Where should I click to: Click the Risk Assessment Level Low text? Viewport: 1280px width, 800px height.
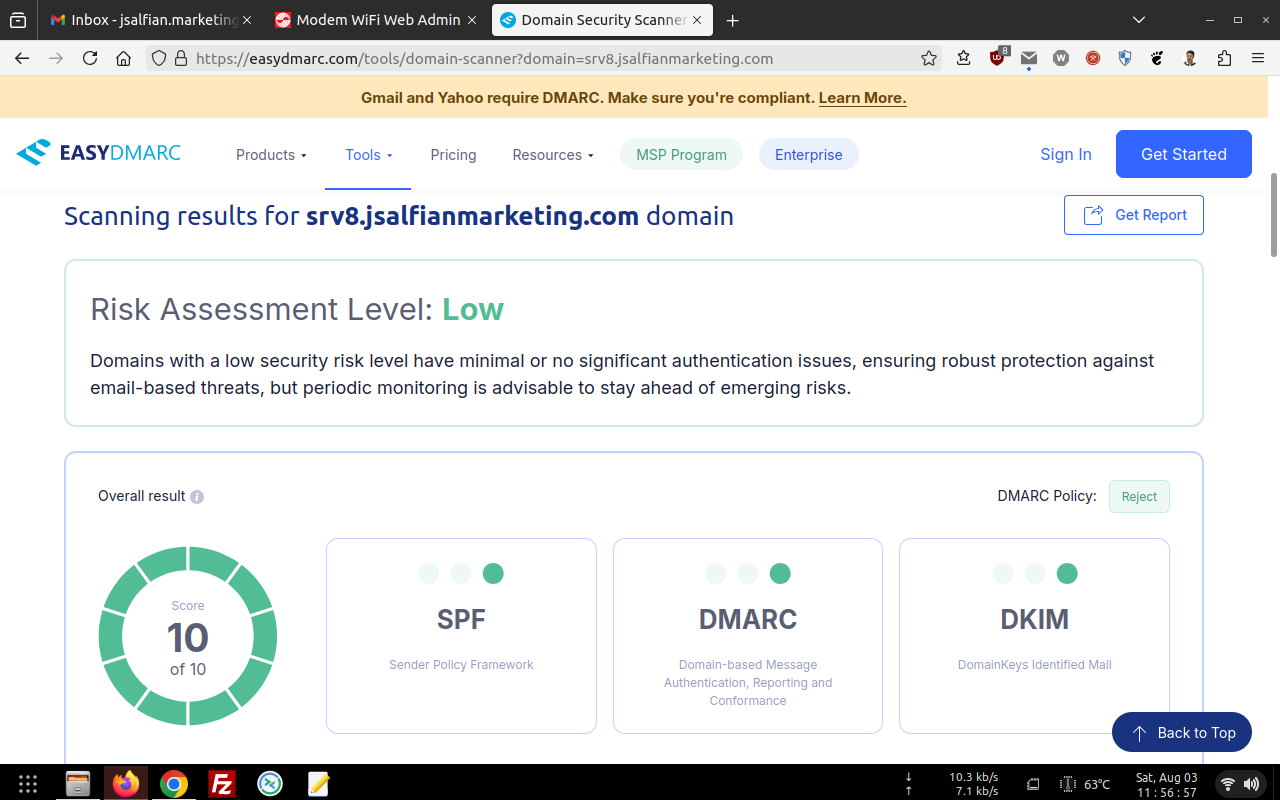297,309
